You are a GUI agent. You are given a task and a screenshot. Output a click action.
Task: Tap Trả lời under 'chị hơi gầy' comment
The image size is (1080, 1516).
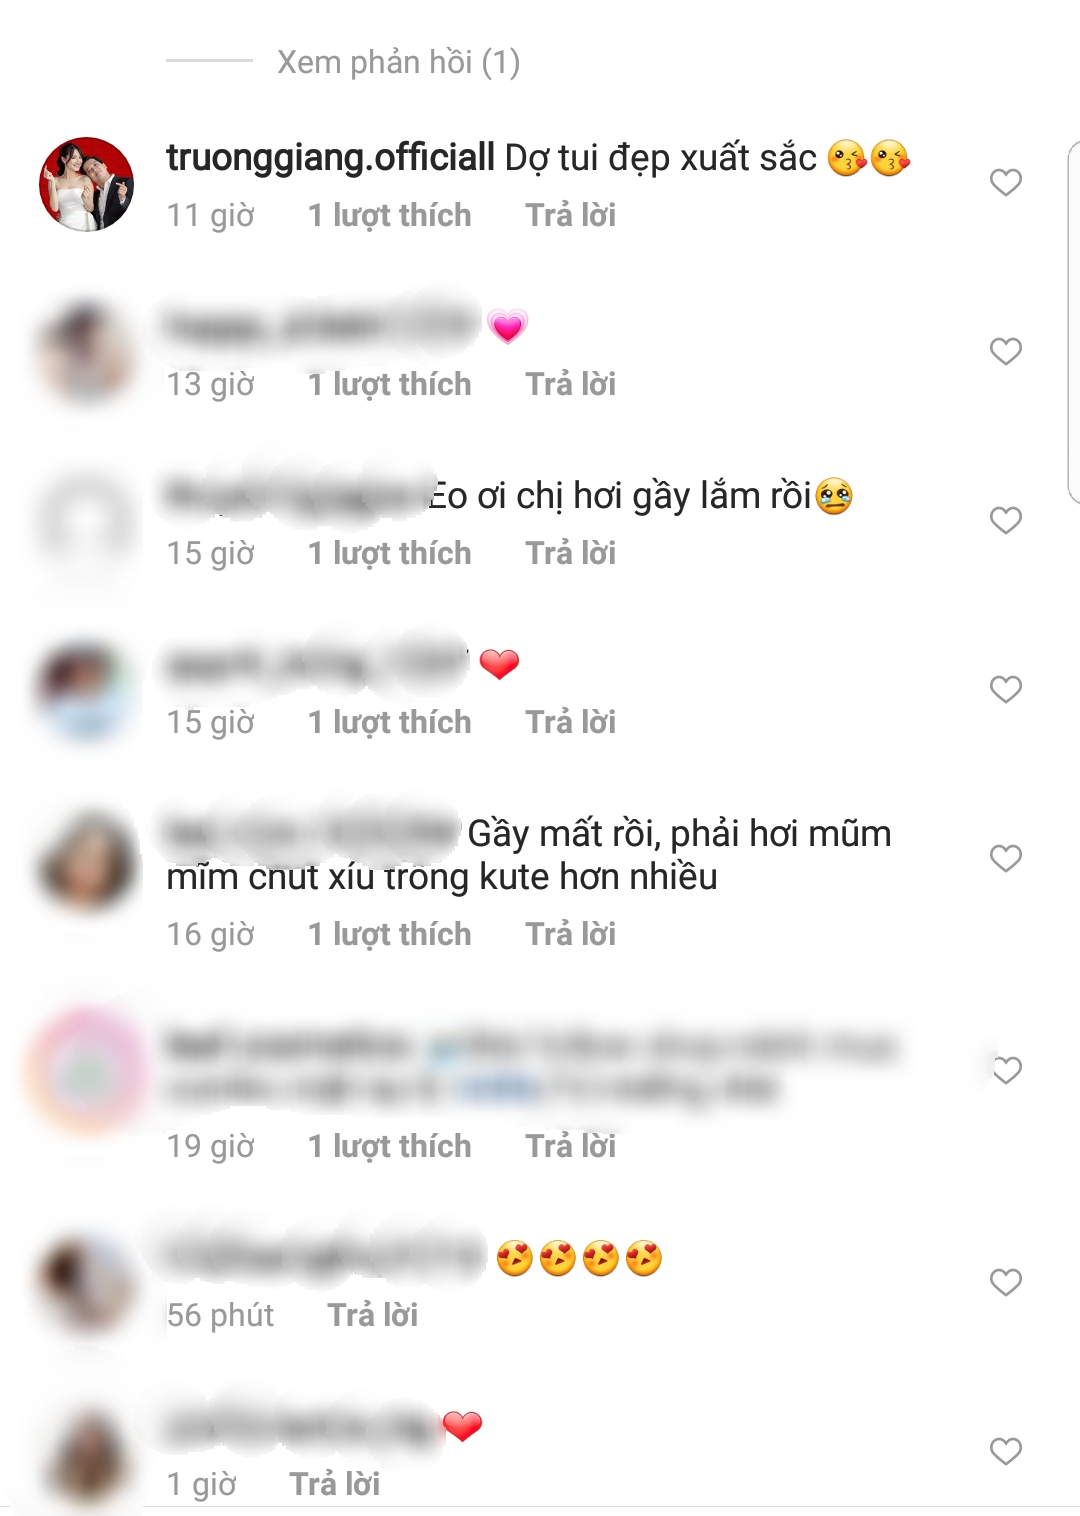click(x=571, y=553)
